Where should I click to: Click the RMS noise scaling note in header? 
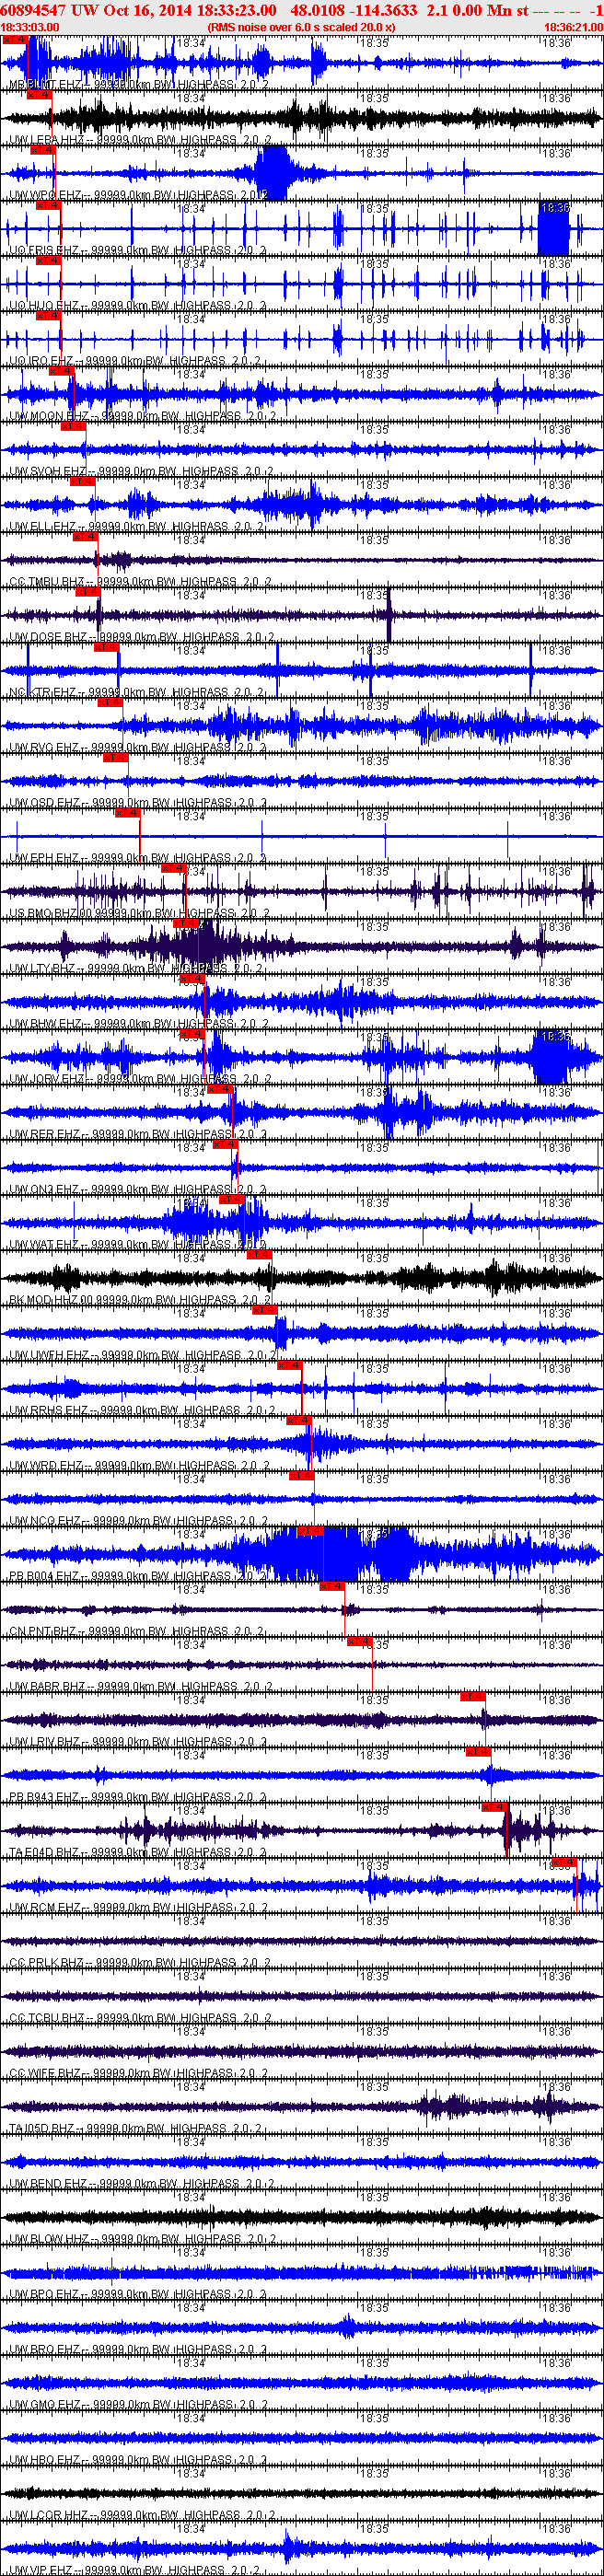tap(301, 27)
